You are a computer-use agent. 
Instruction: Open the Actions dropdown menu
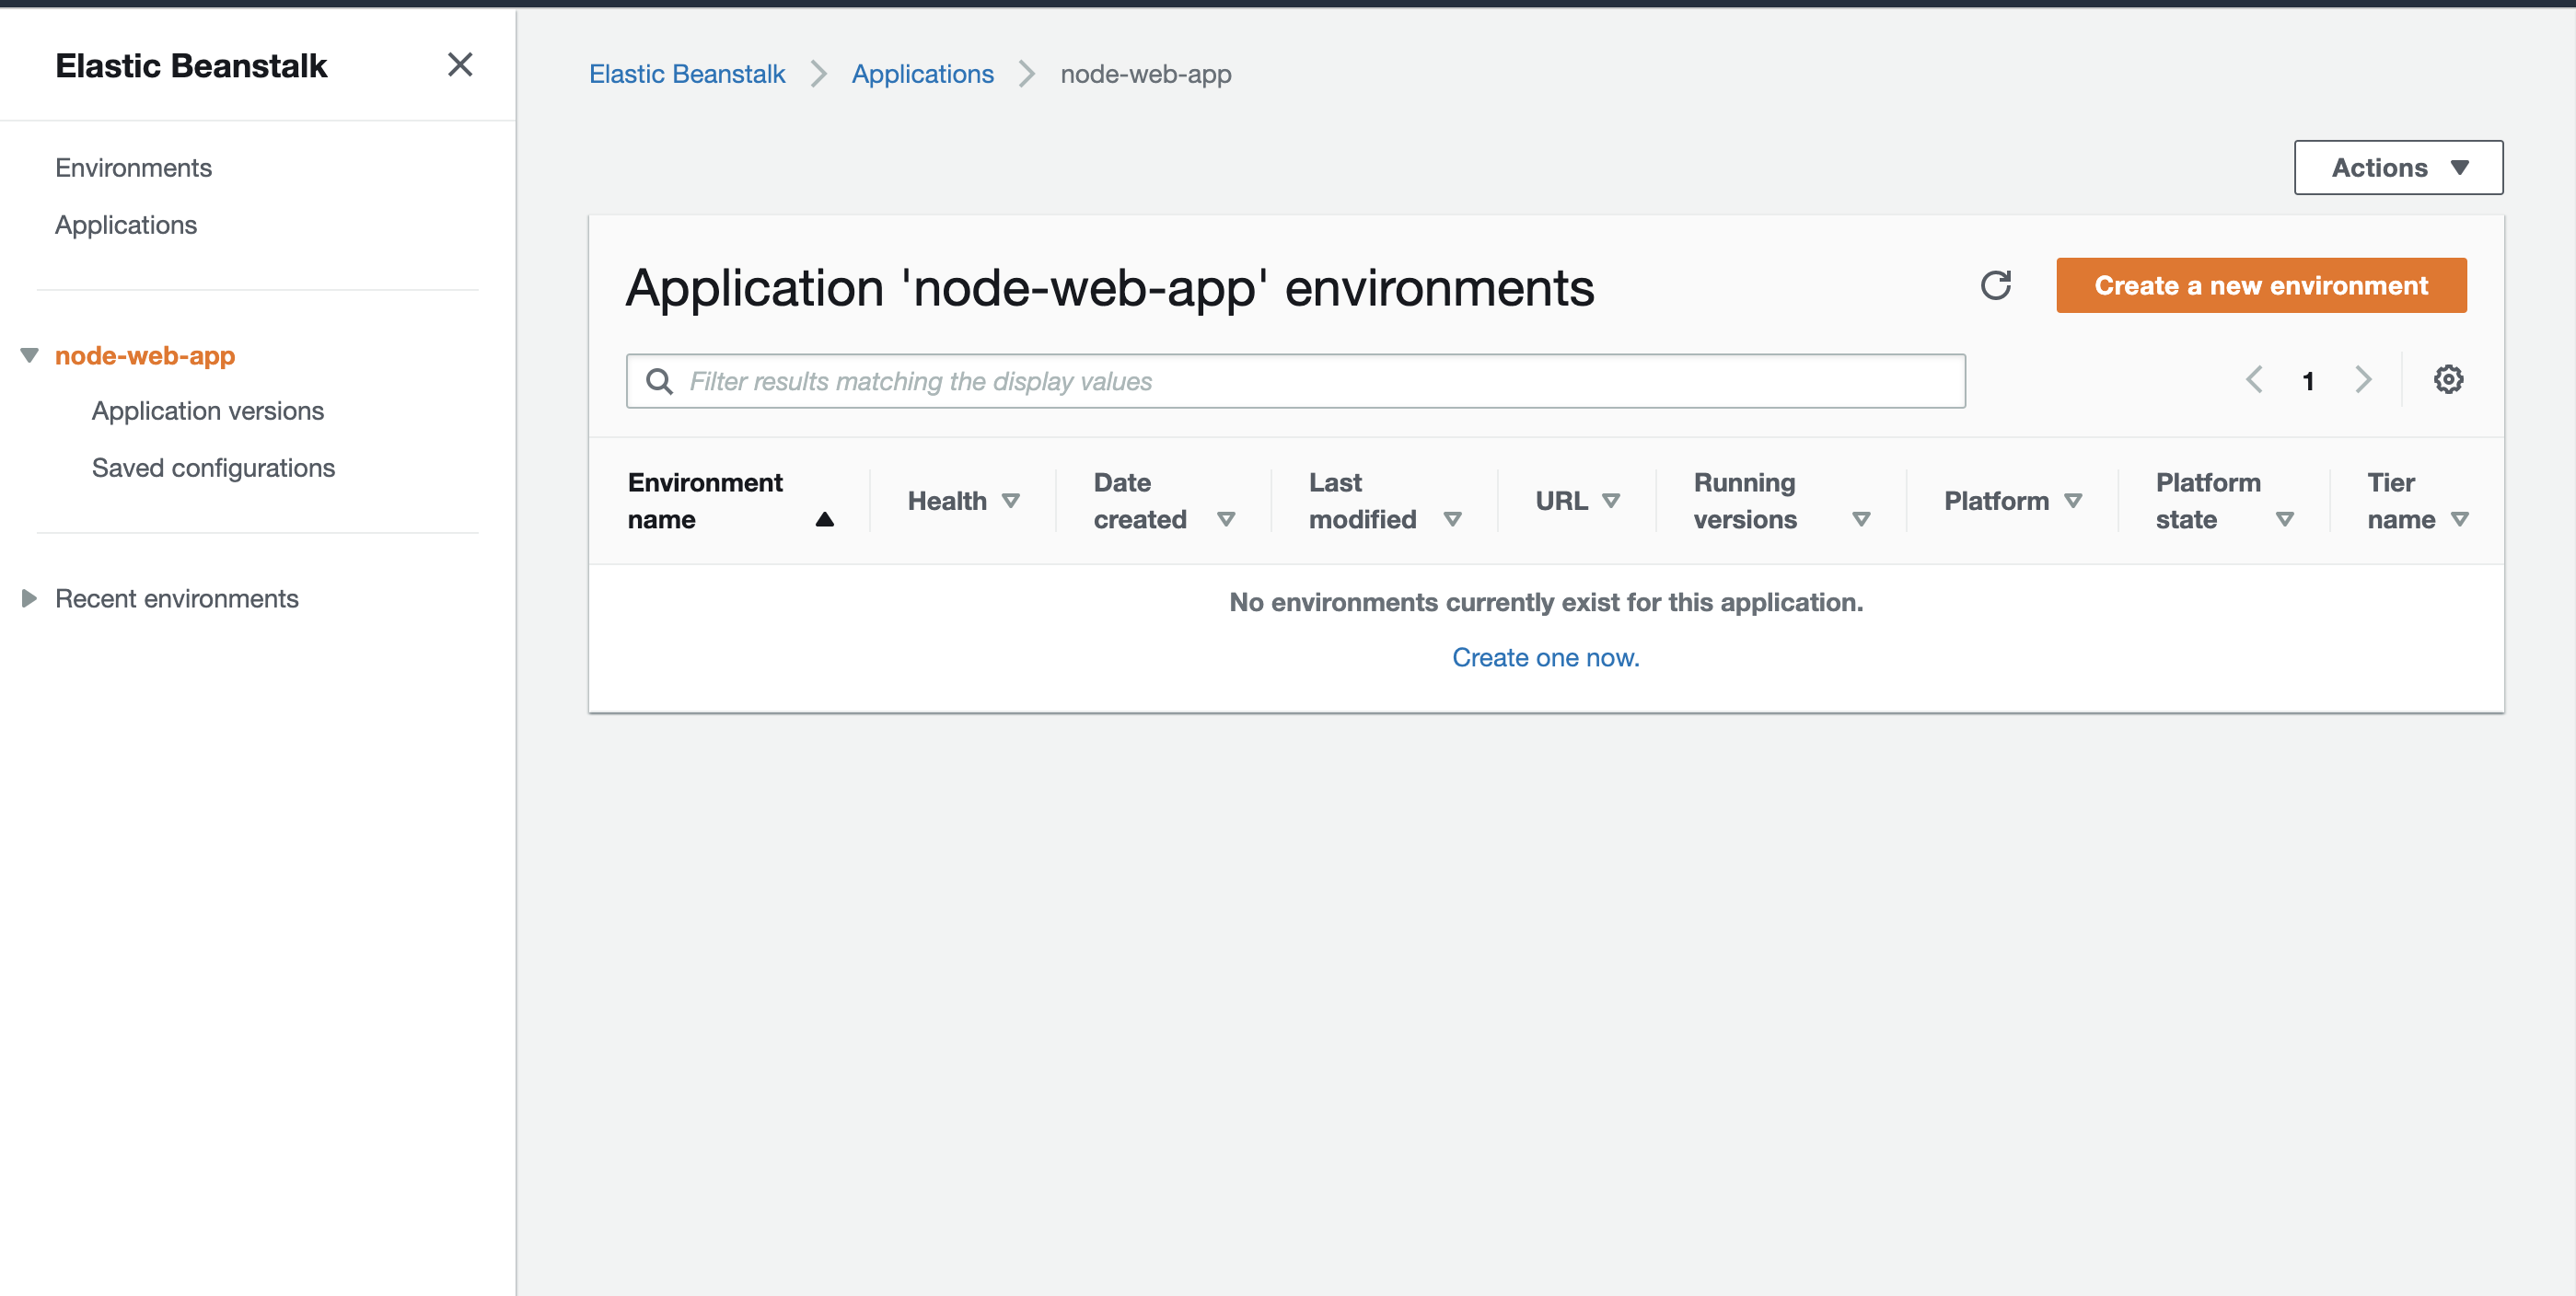(x=2397, y=168)
